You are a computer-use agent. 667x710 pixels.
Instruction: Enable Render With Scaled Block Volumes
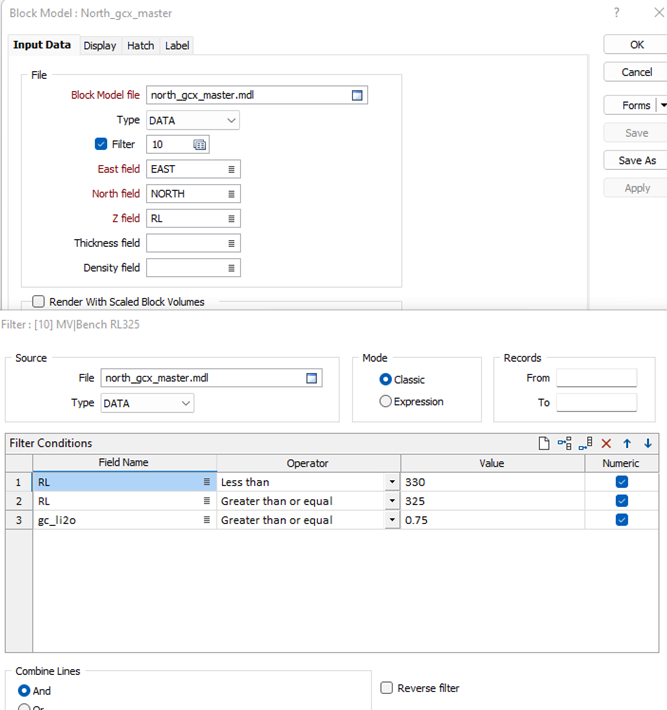39,301
